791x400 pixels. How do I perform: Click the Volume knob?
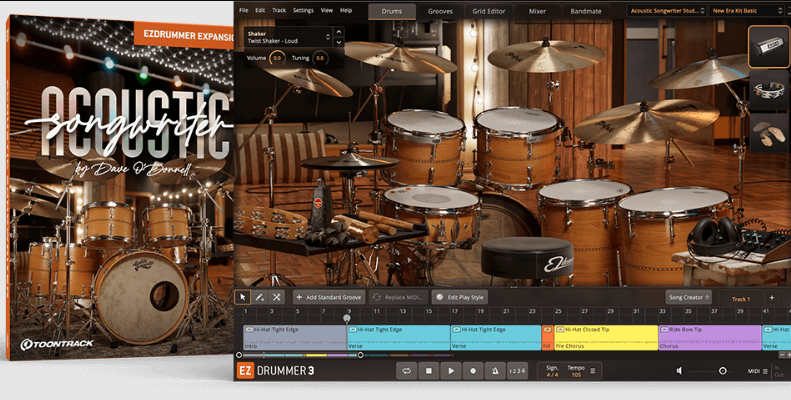tap(277, 59)
